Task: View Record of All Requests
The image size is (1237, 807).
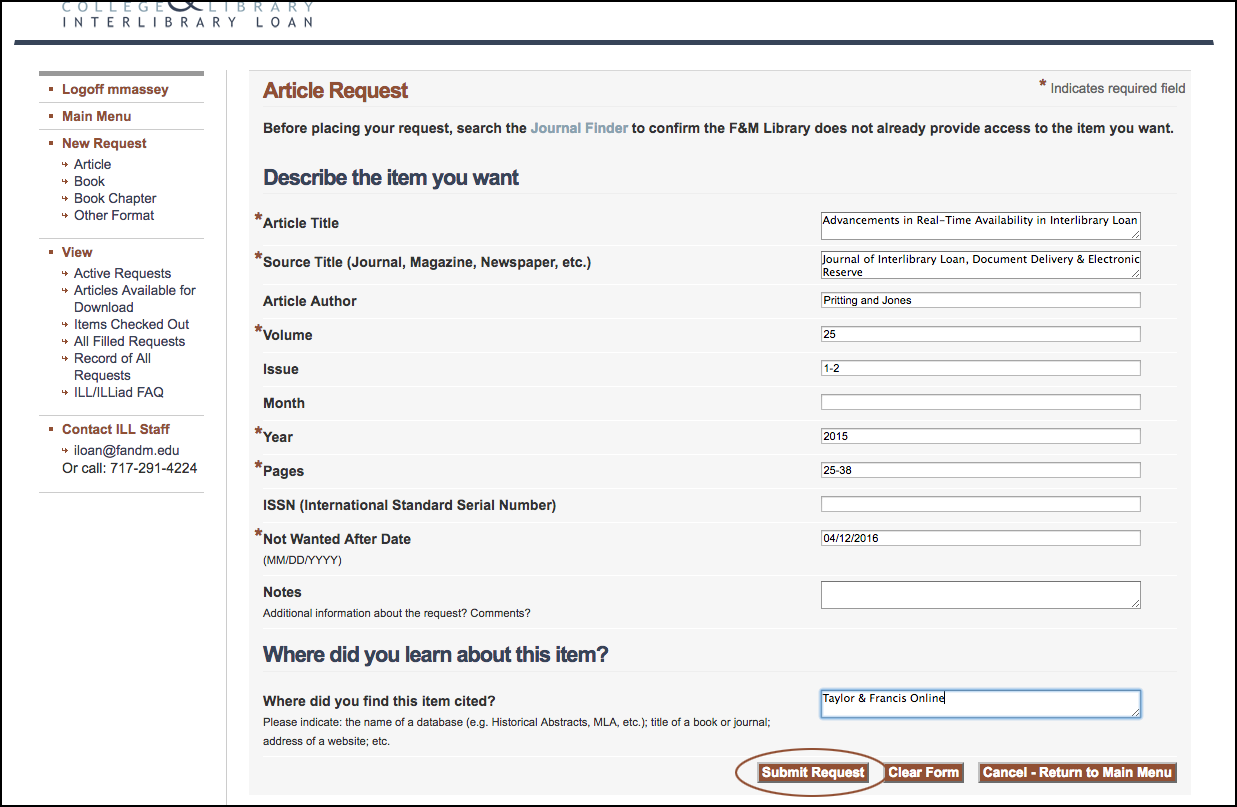Action: pyautogui.click(x=112, y=358)
